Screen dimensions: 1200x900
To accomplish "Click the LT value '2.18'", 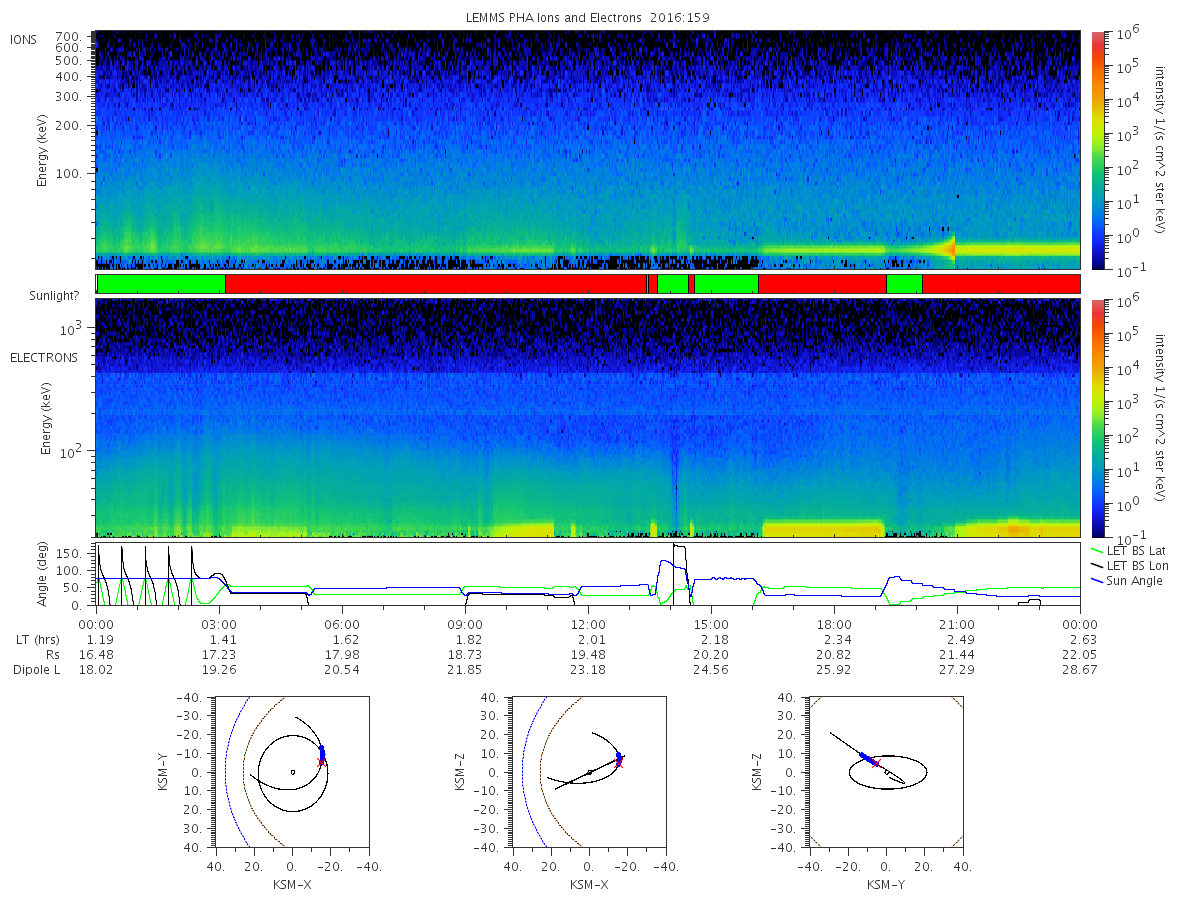I will coord(711,640).
